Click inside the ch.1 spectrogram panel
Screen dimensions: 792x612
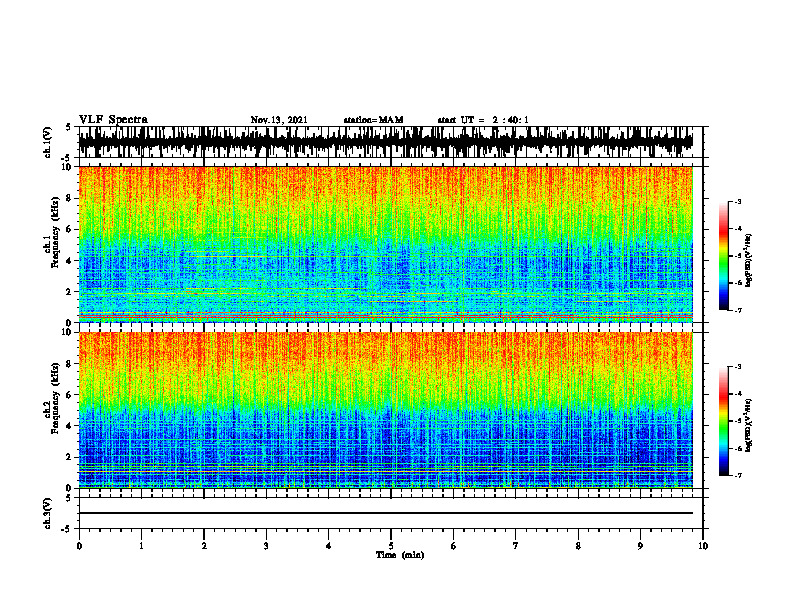coord(386,244)
